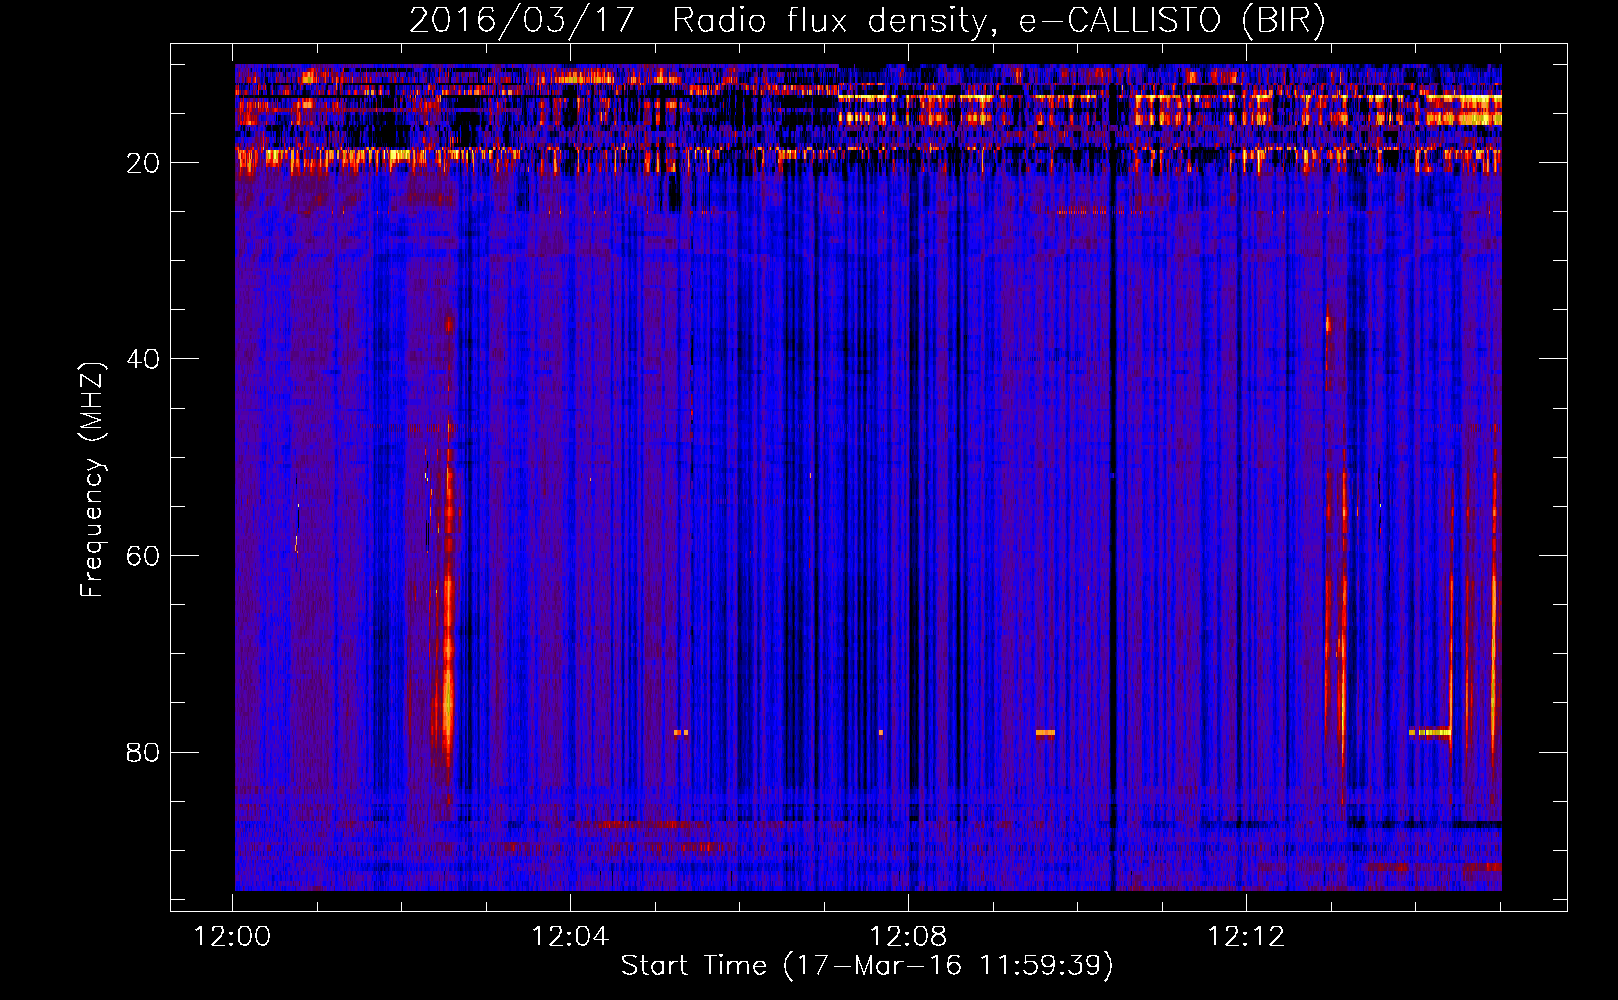
Task: Click the 12:12 time tick label
Action: click(x=1246, y=937)
